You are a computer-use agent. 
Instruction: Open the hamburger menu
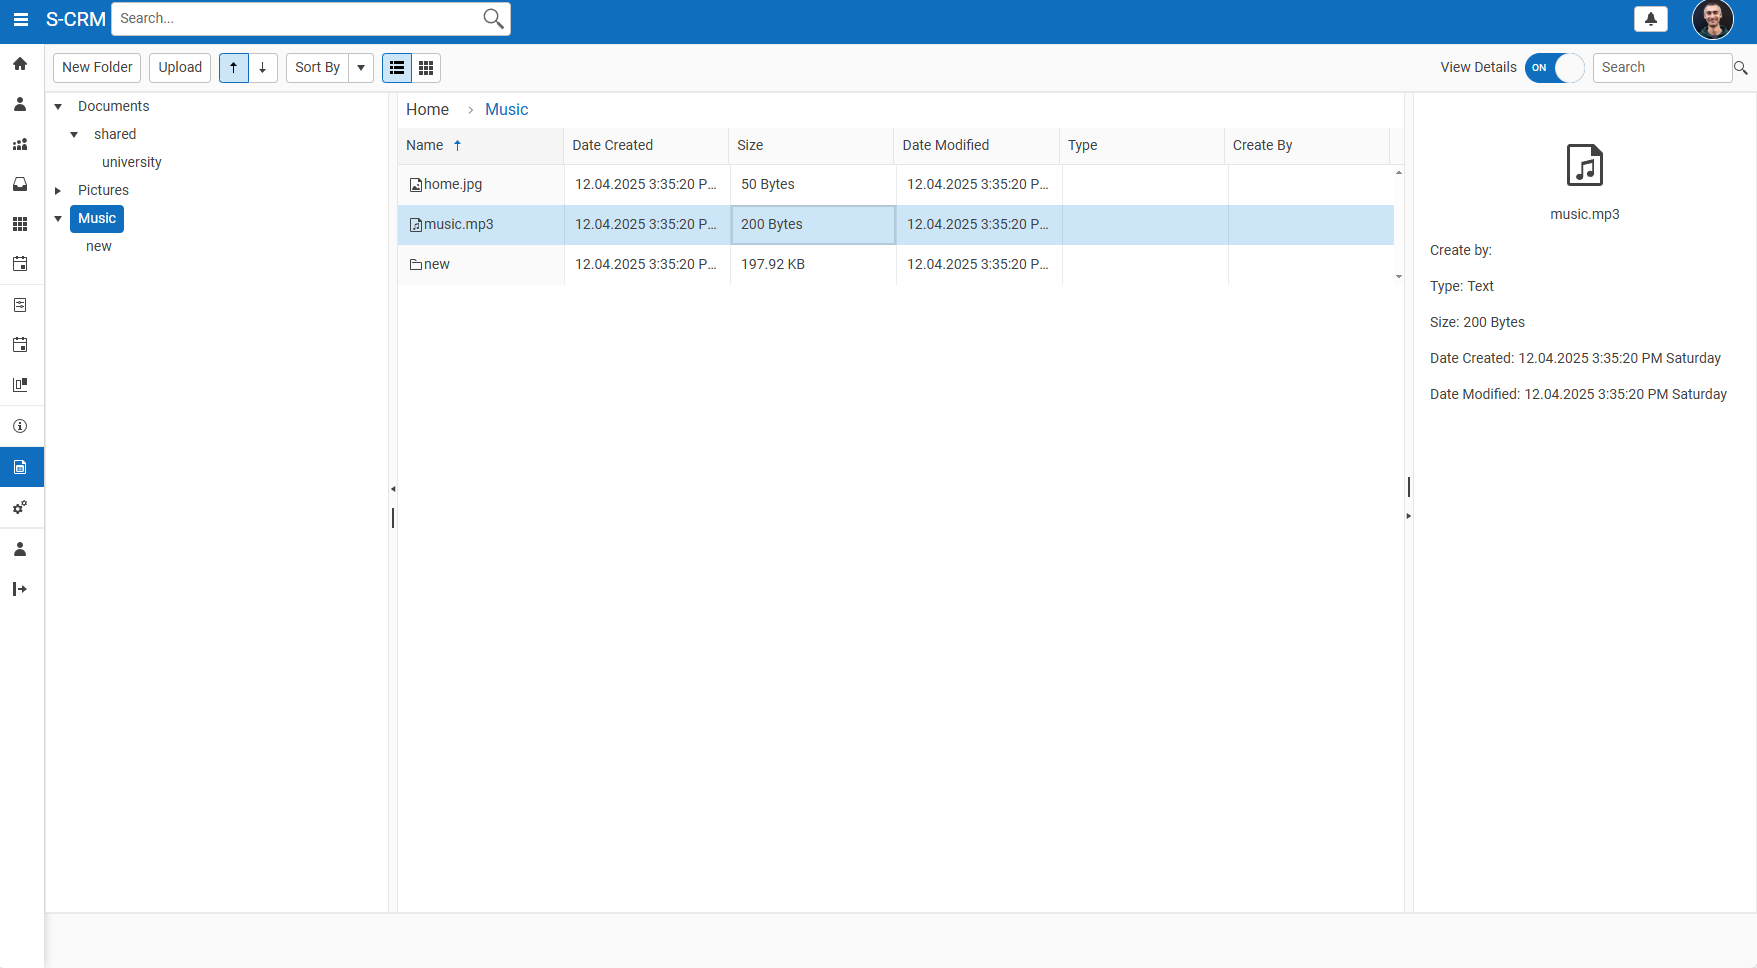click(x=20, y=19)
